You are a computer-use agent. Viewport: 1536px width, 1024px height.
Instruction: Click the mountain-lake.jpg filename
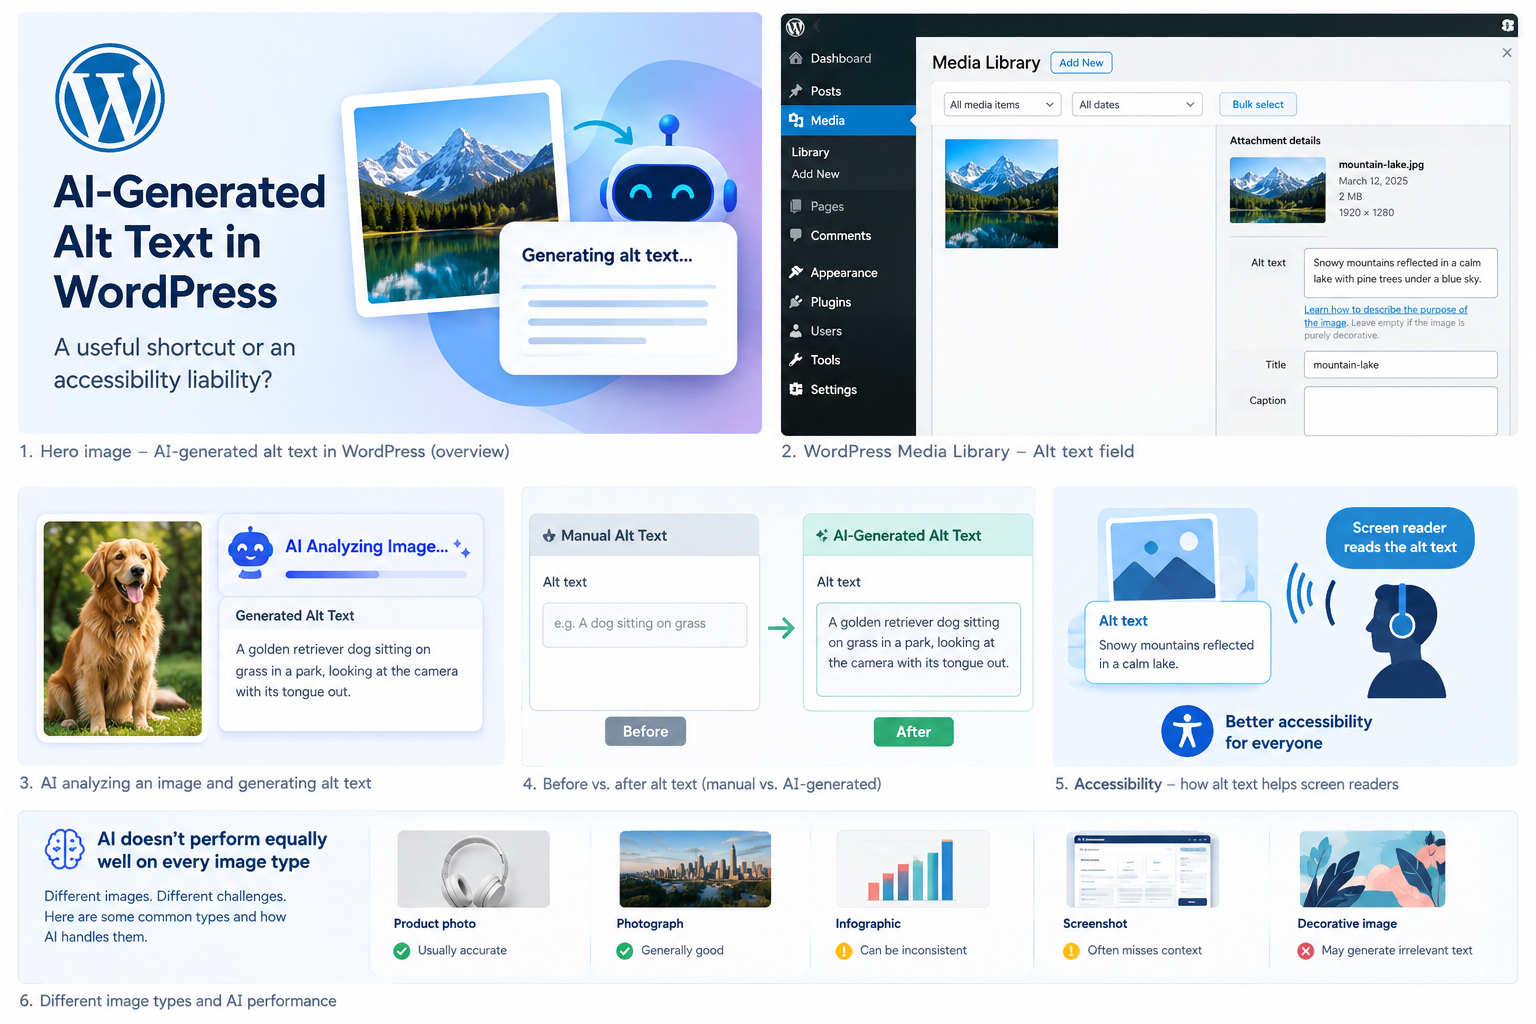(1381, 165)
